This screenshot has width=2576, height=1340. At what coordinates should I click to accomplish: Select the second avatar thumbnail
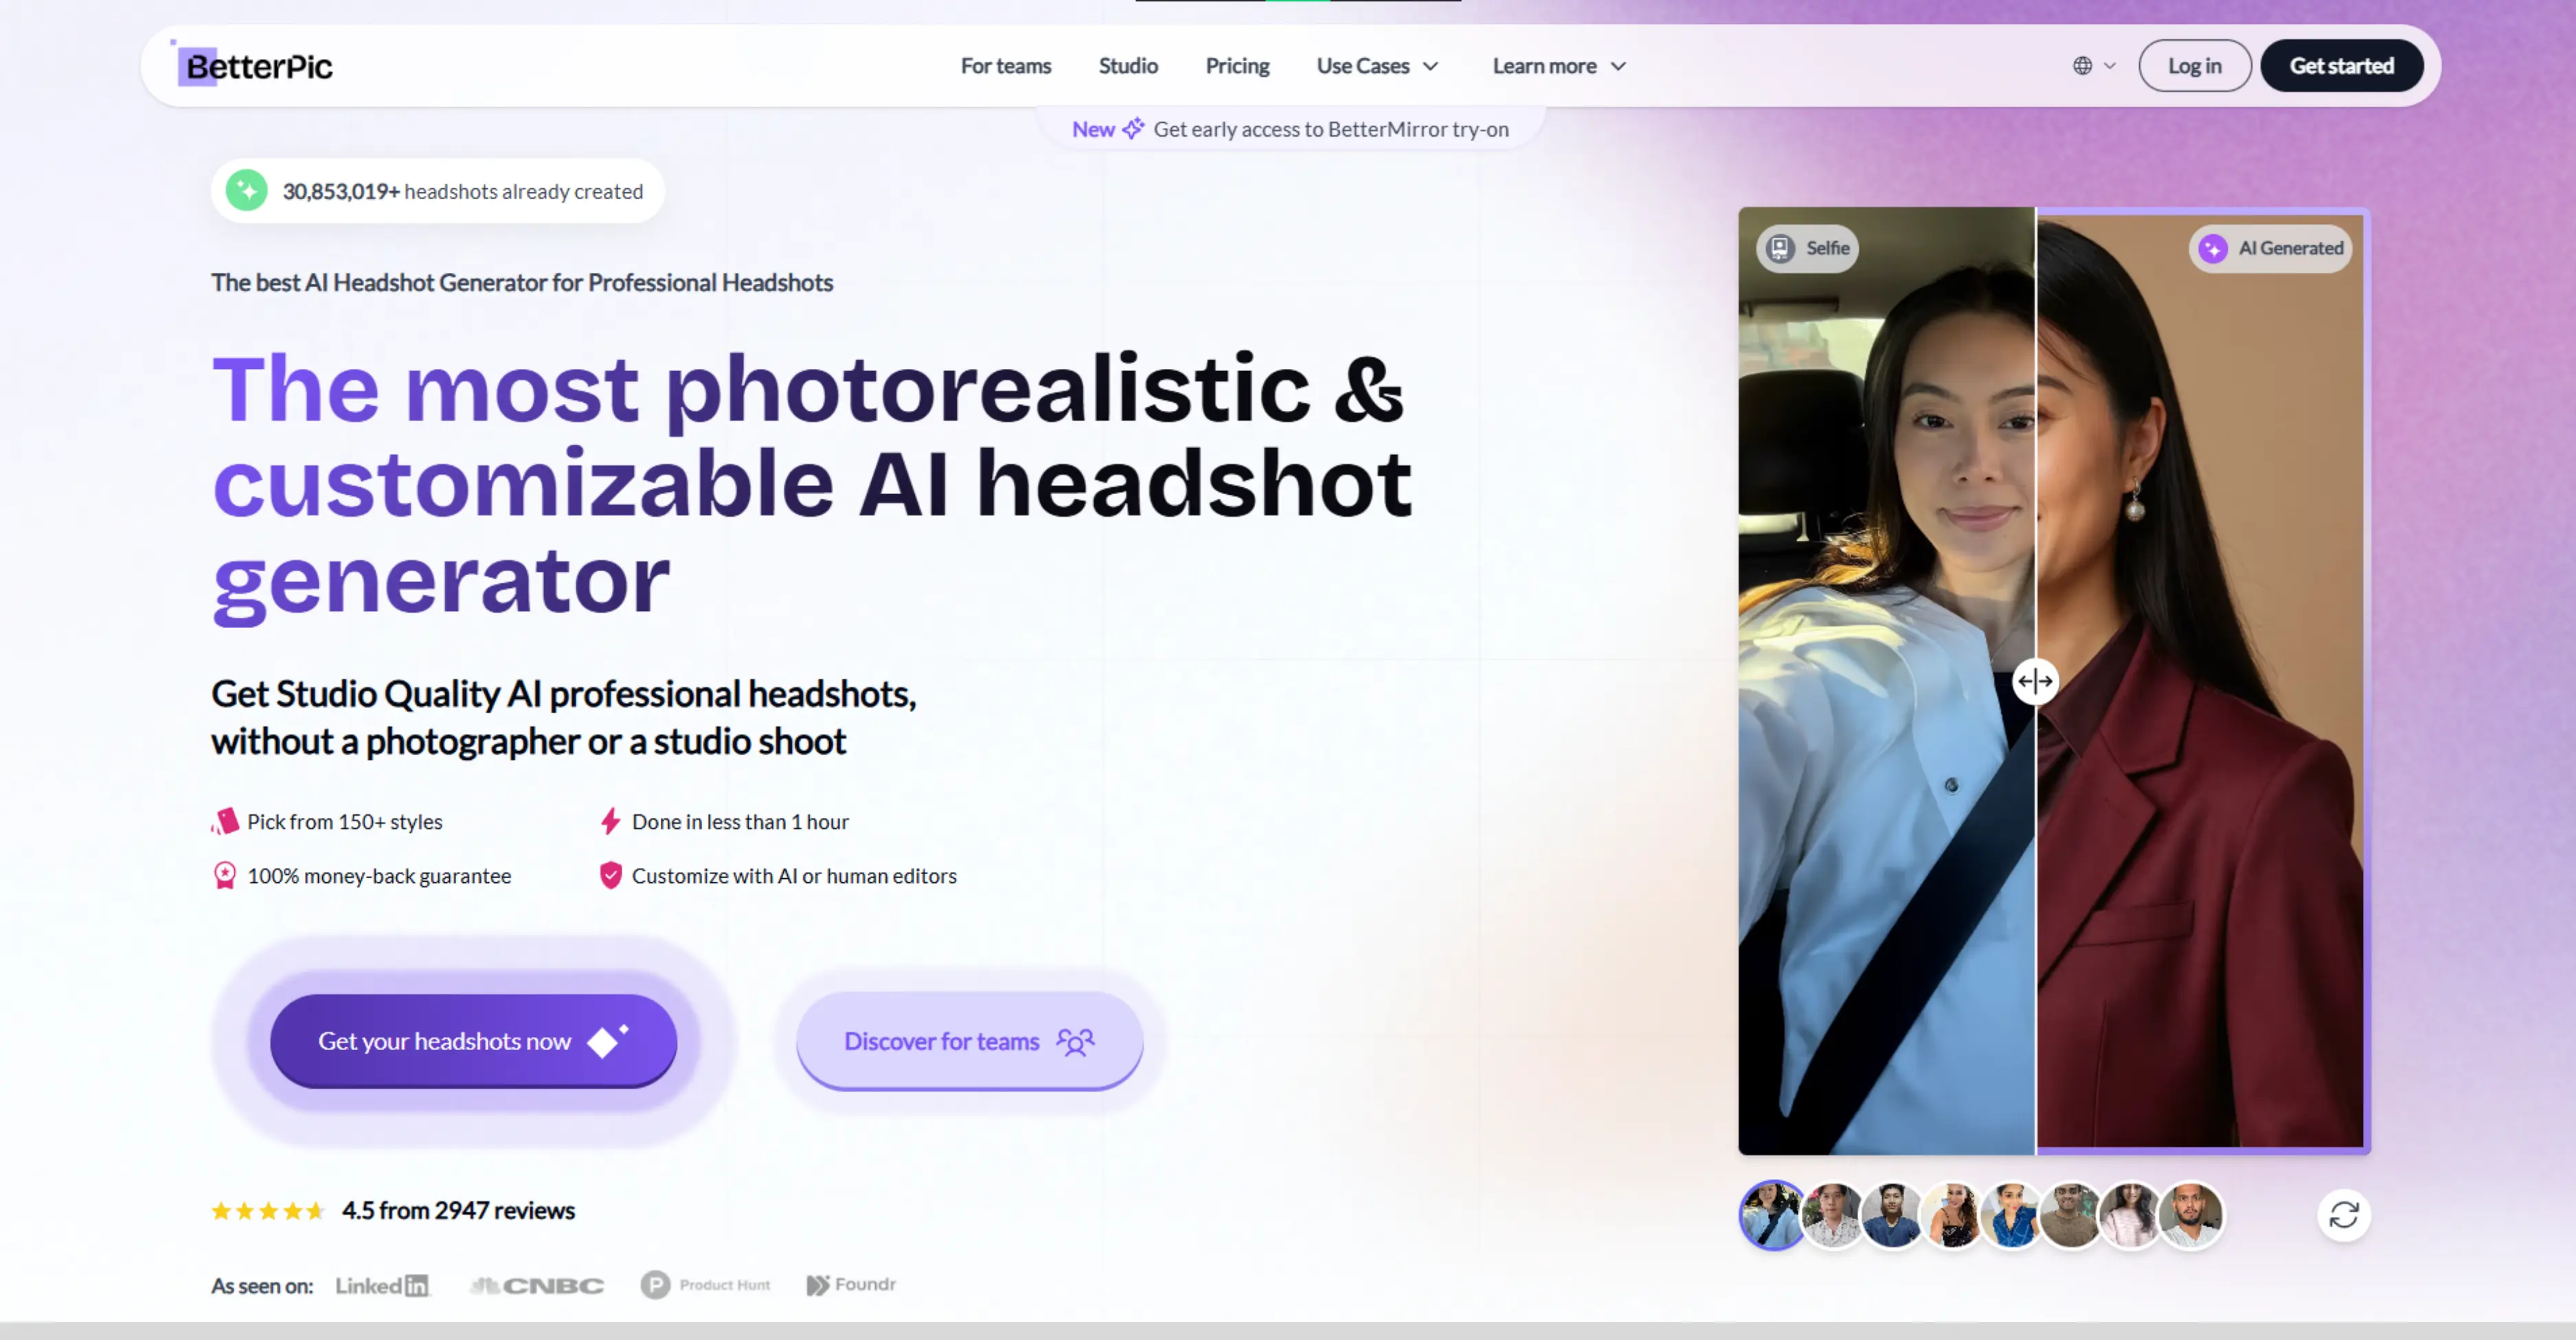[x=1832, y=1215]
